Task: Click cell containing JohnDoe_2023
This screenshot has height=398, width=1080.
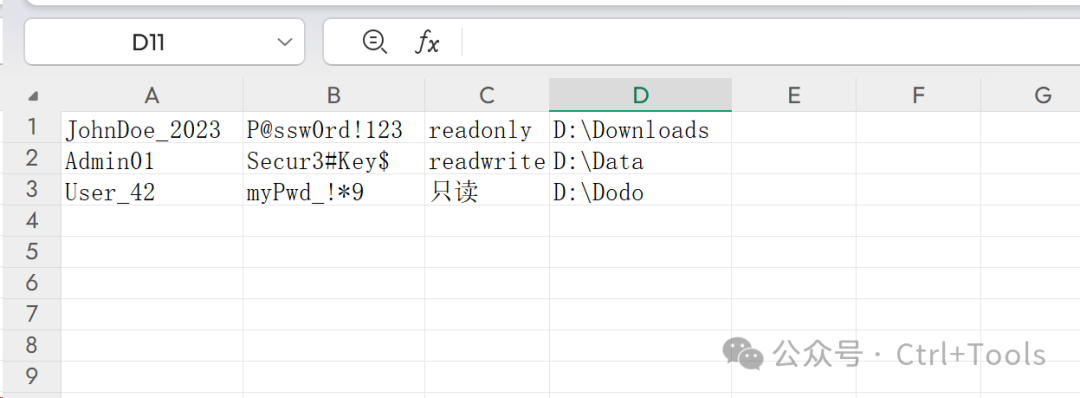Action: (152, 127)
